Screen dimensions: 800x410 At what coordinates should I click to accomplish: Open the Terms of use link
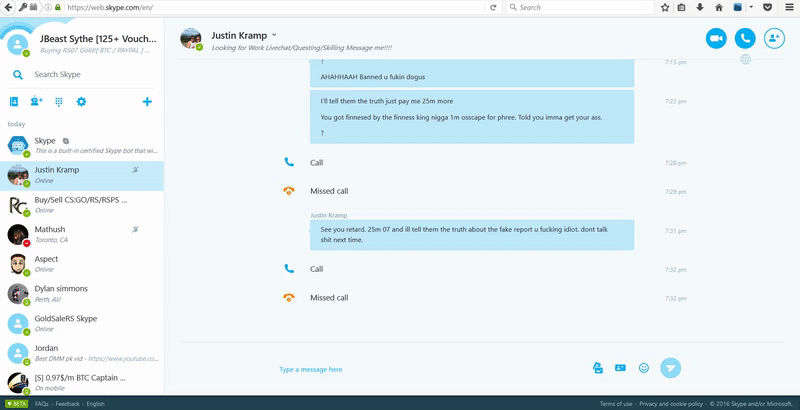pos(616,404)
